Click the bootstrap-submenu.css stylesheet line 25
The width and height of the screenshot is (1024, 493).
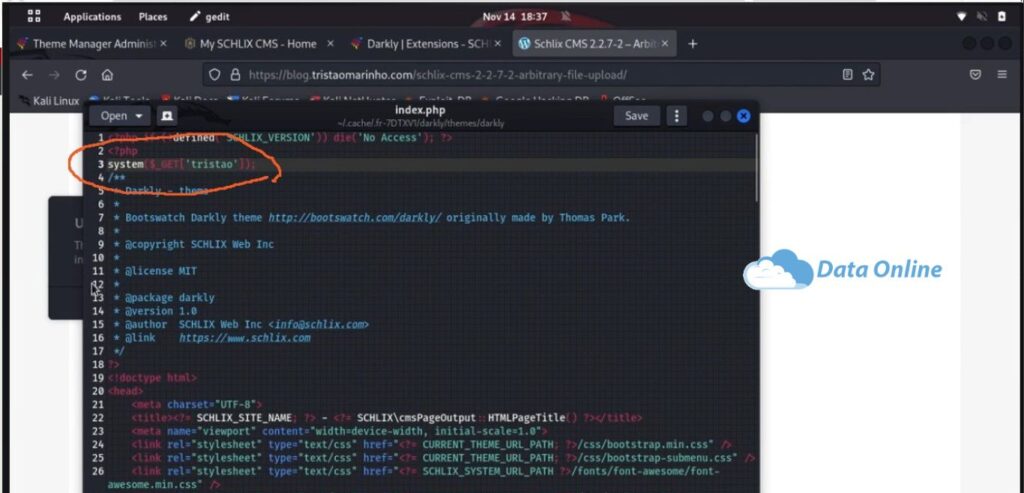[x=443, y=458]
